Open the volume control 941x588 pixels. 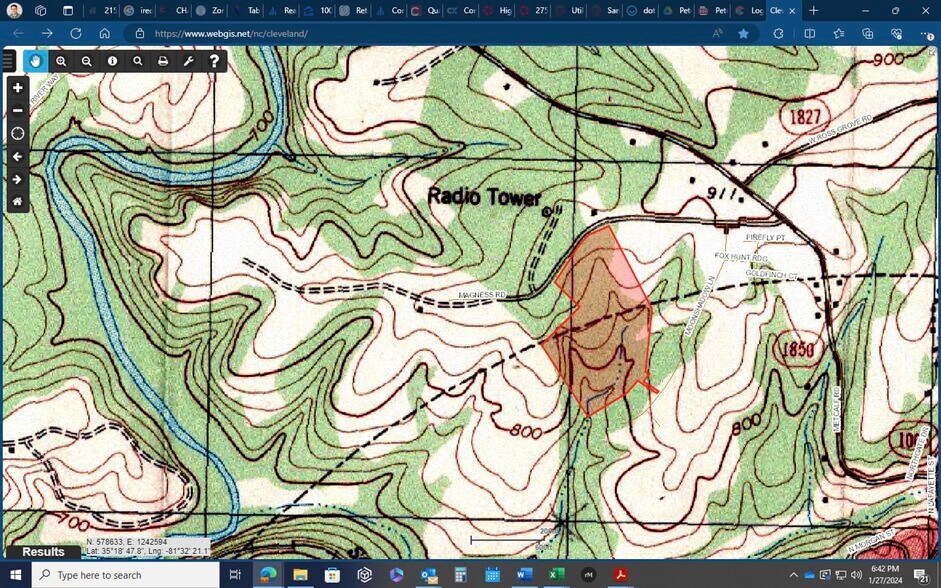pos(857,575)
